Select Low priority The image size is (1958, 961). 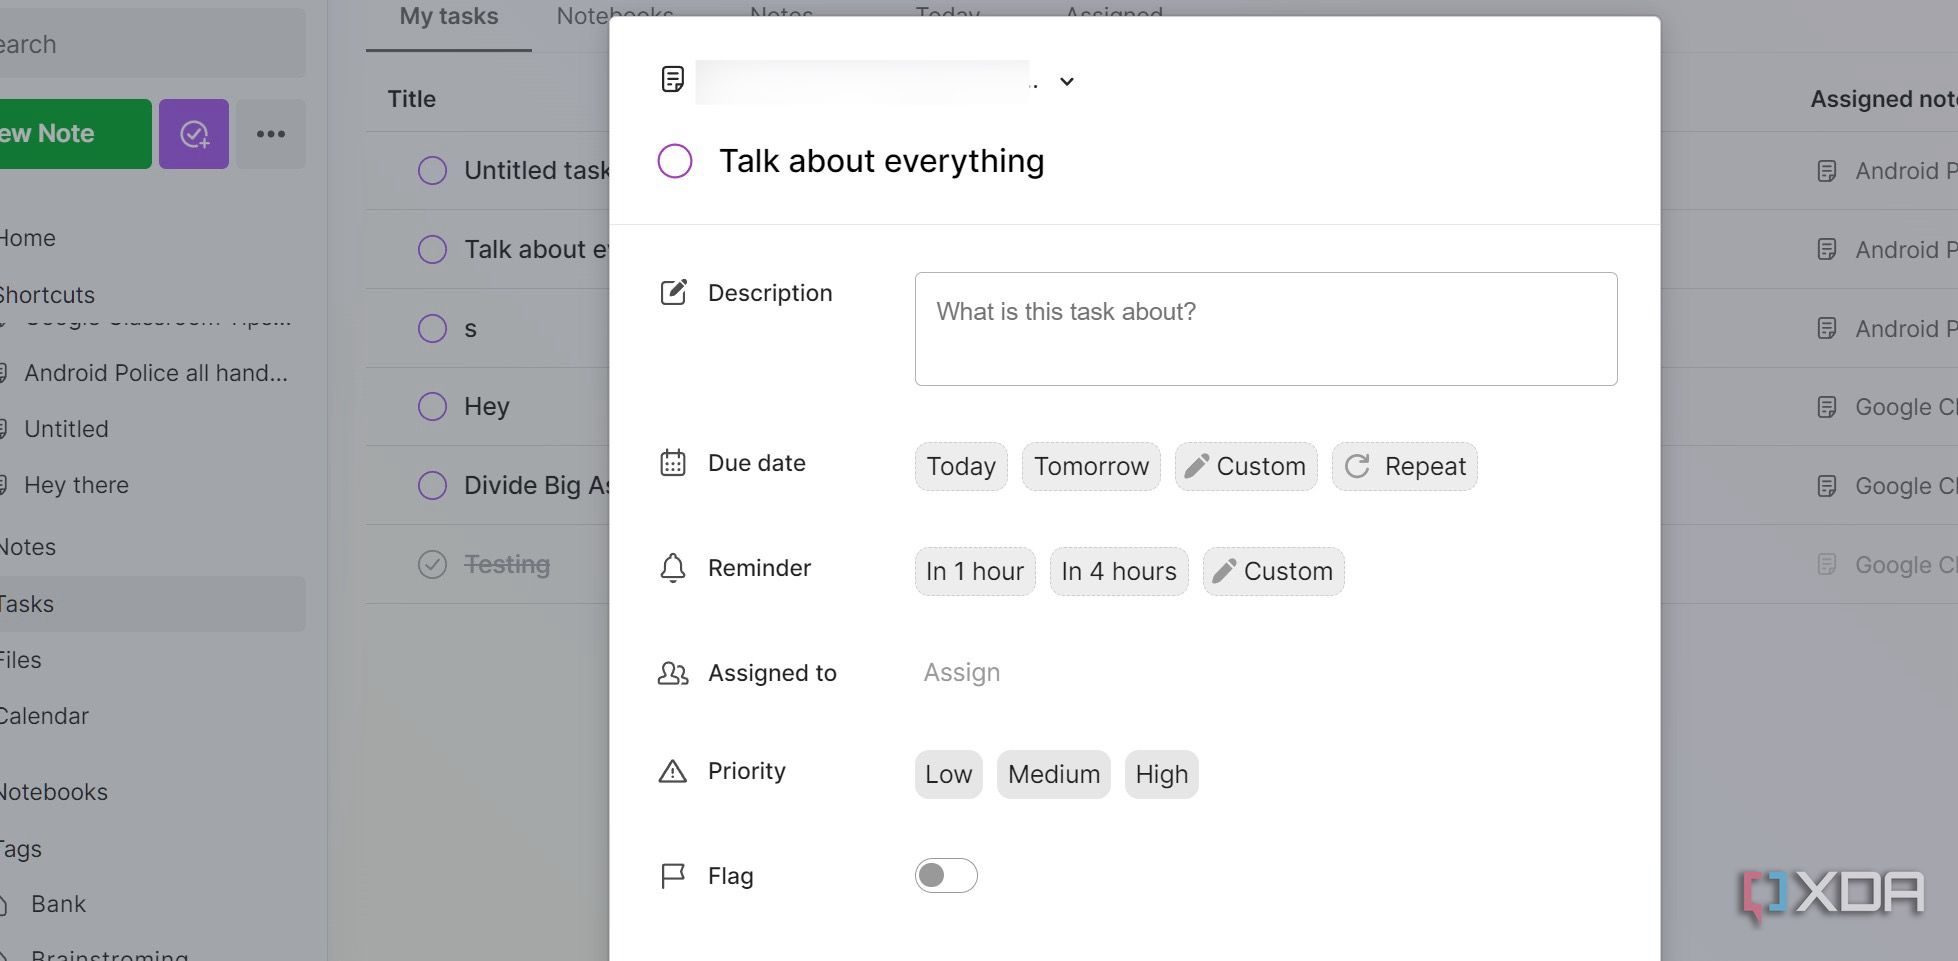(948, 774)
